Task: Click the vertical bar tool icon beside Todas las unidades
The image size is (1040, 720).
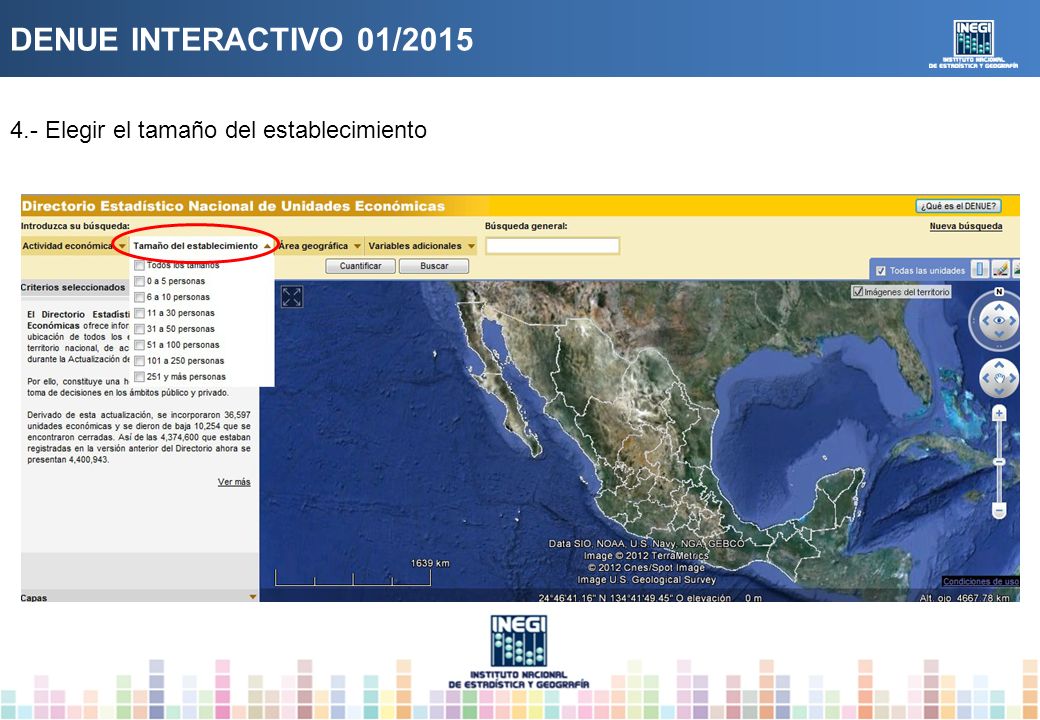Action: click(x=979, y=269)
